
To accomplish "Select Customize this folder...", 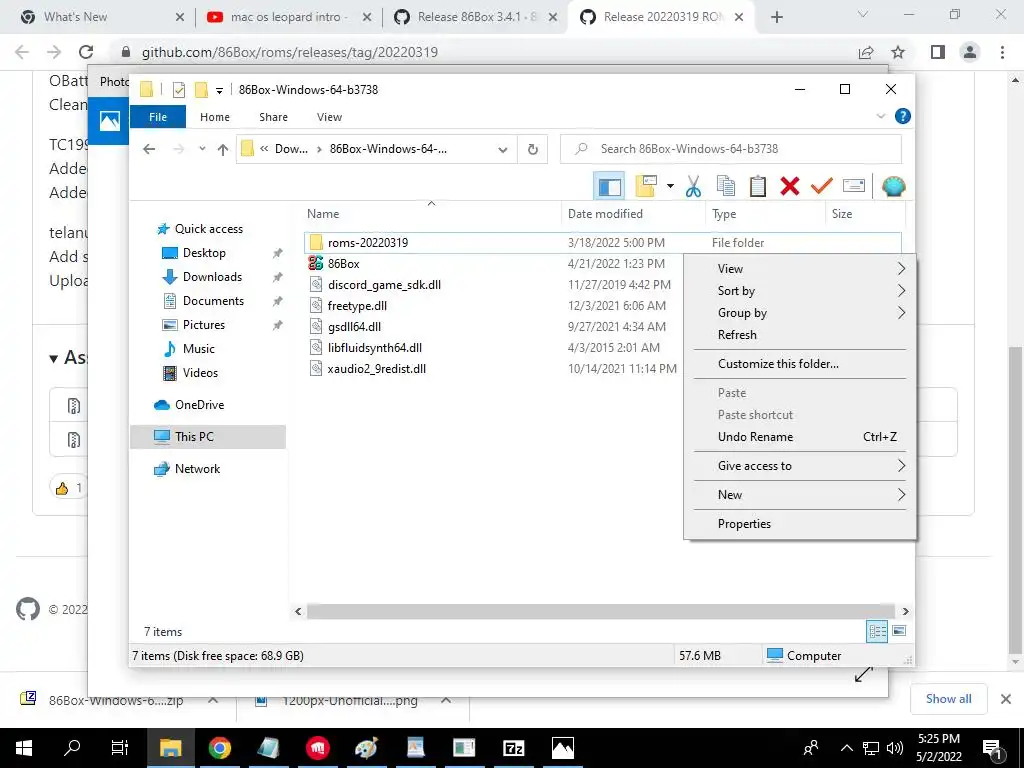I will coord(800,364).
